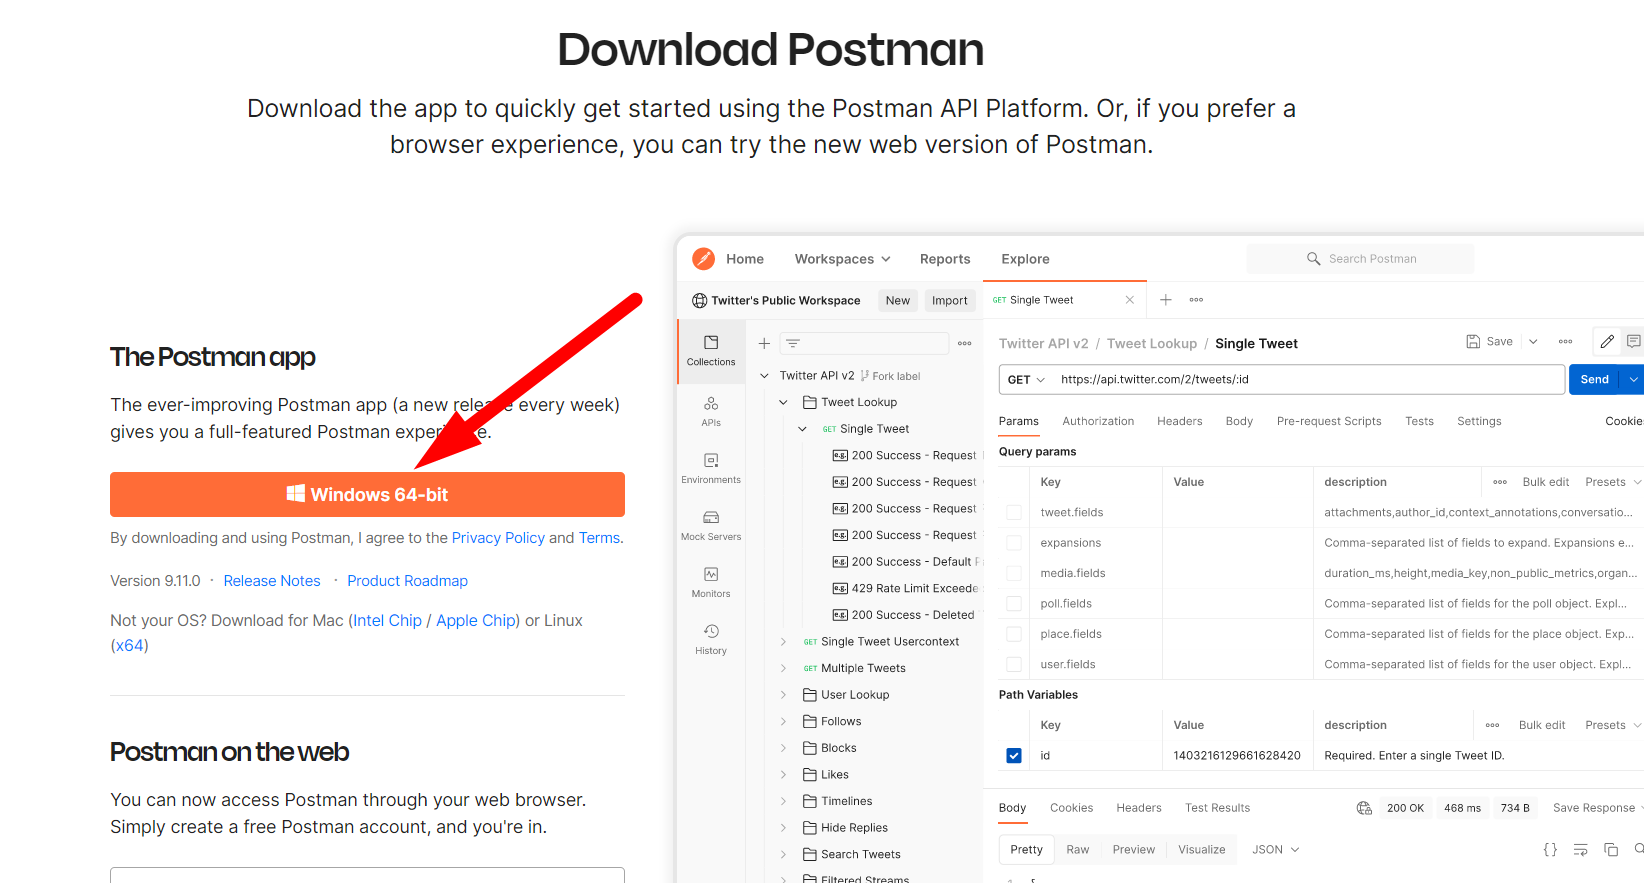1644x883 pixels.
Task: Switch to Headers request tab
Action: (1179, 421)
